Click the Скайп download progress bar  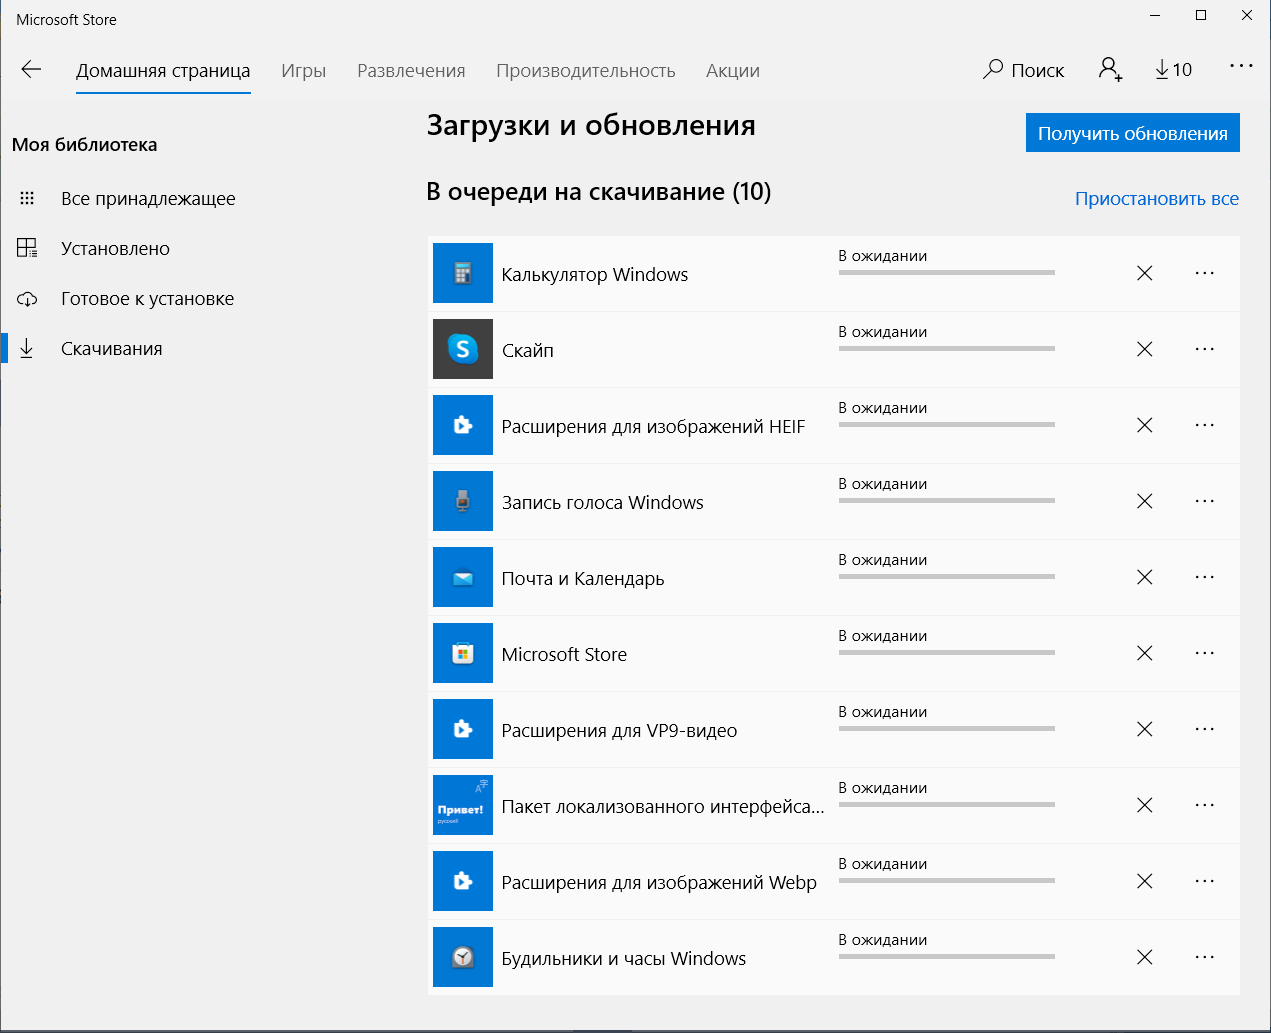click(x=947, y=348)
